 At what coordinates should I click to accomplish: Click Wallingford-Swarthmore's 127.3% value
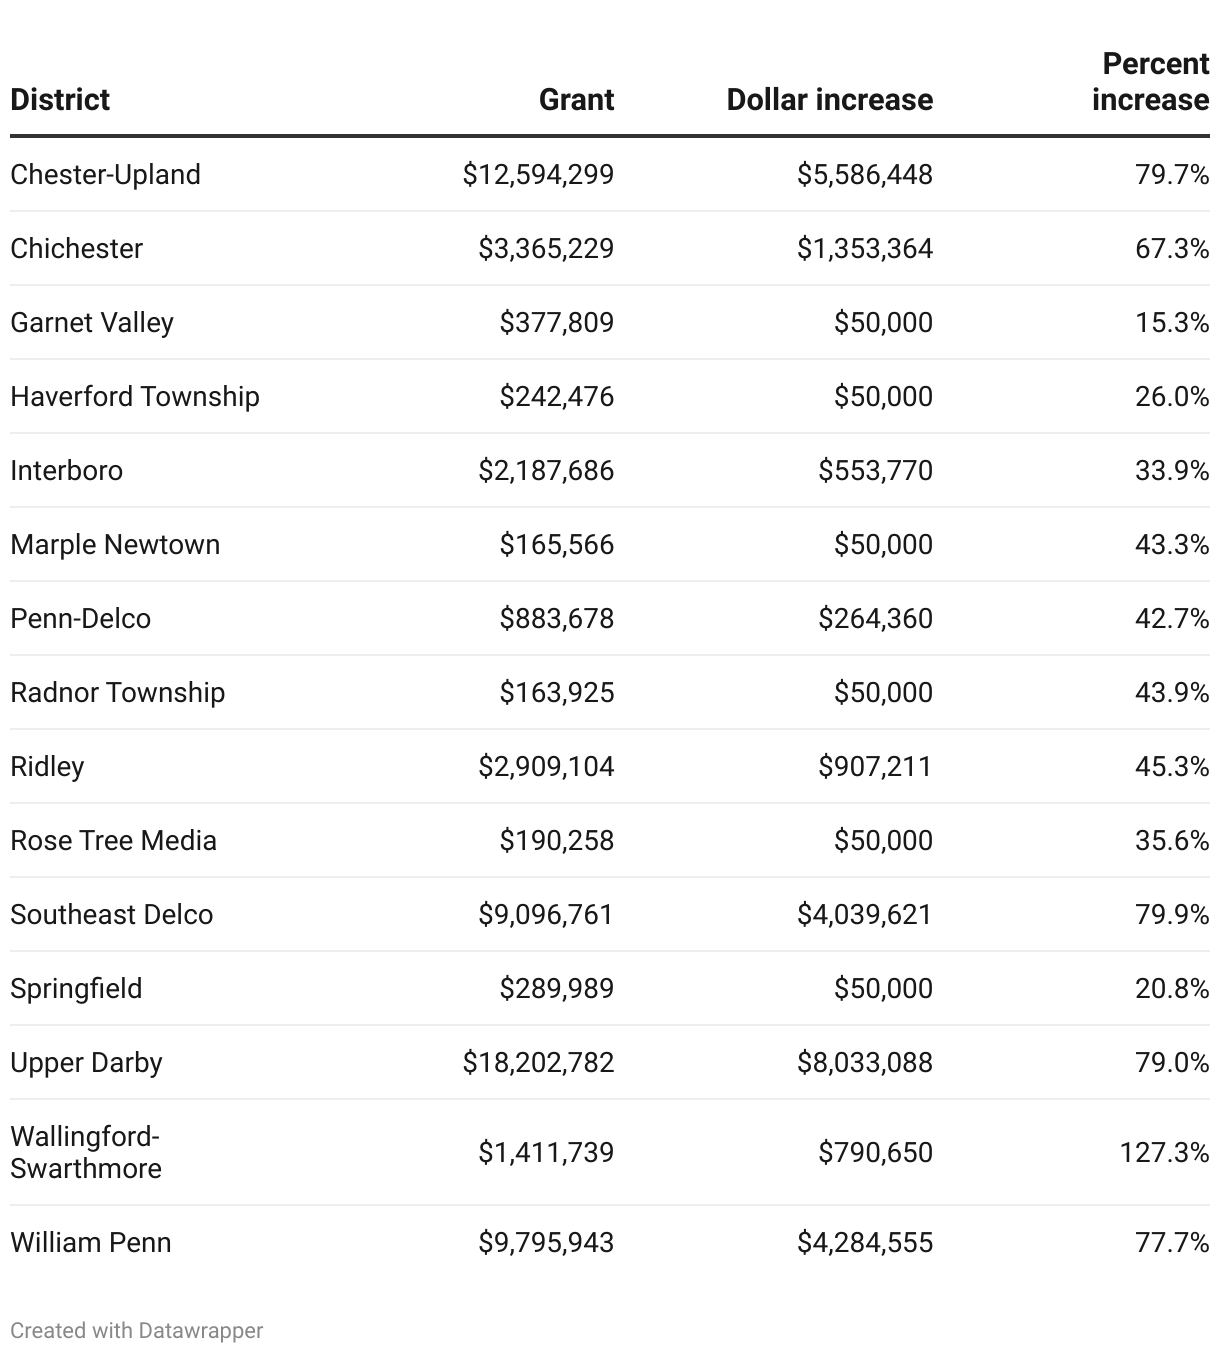tap(1164, 1153)
